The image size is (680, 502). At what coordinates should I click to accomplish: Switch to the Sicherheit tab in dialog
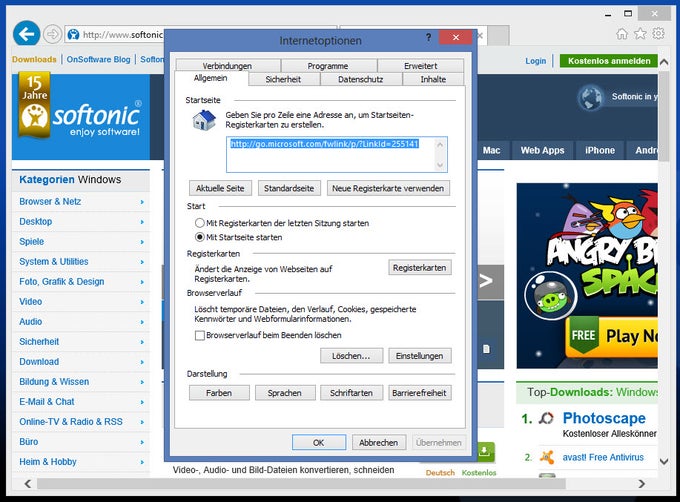(284, 79)
